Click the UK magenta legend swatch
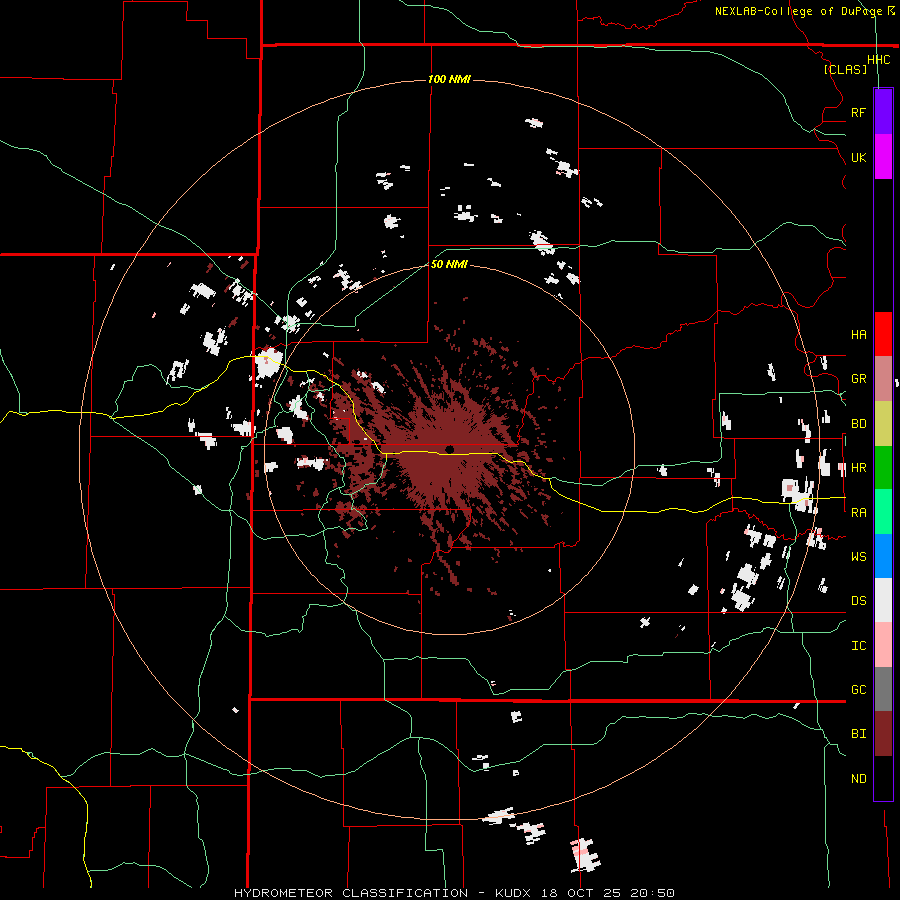Screen dimensions: 900x900 tap(883, 157)
